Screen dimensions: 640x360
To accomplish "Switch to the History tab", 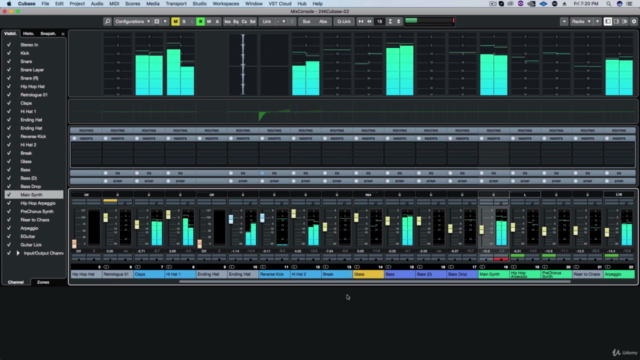I will point(28,33).
